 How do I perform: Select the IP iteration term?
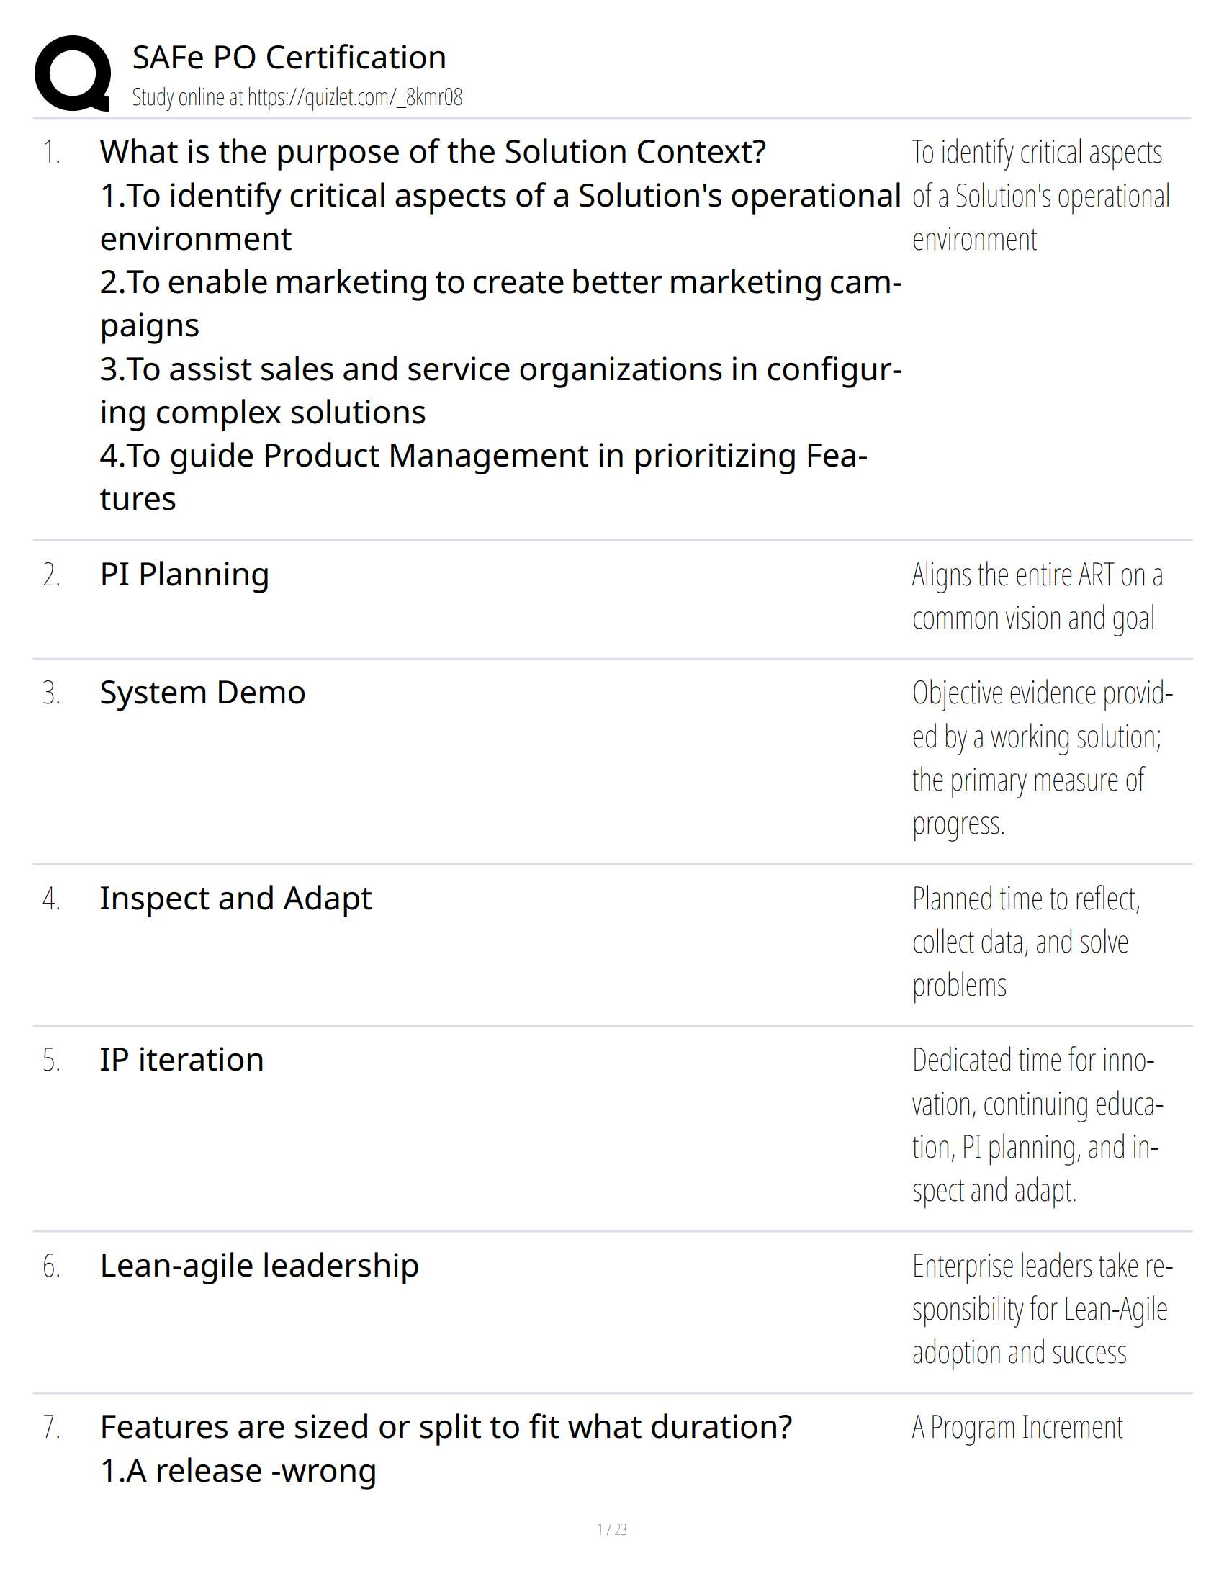coord(182,1060)
